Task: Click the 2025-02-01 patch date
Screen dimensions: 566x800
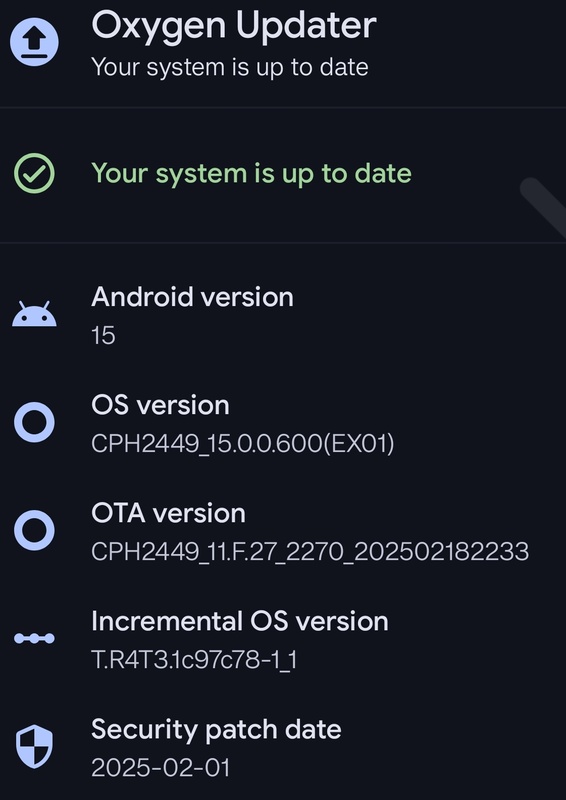Action: pyautogui.click(x=161, y=768)
